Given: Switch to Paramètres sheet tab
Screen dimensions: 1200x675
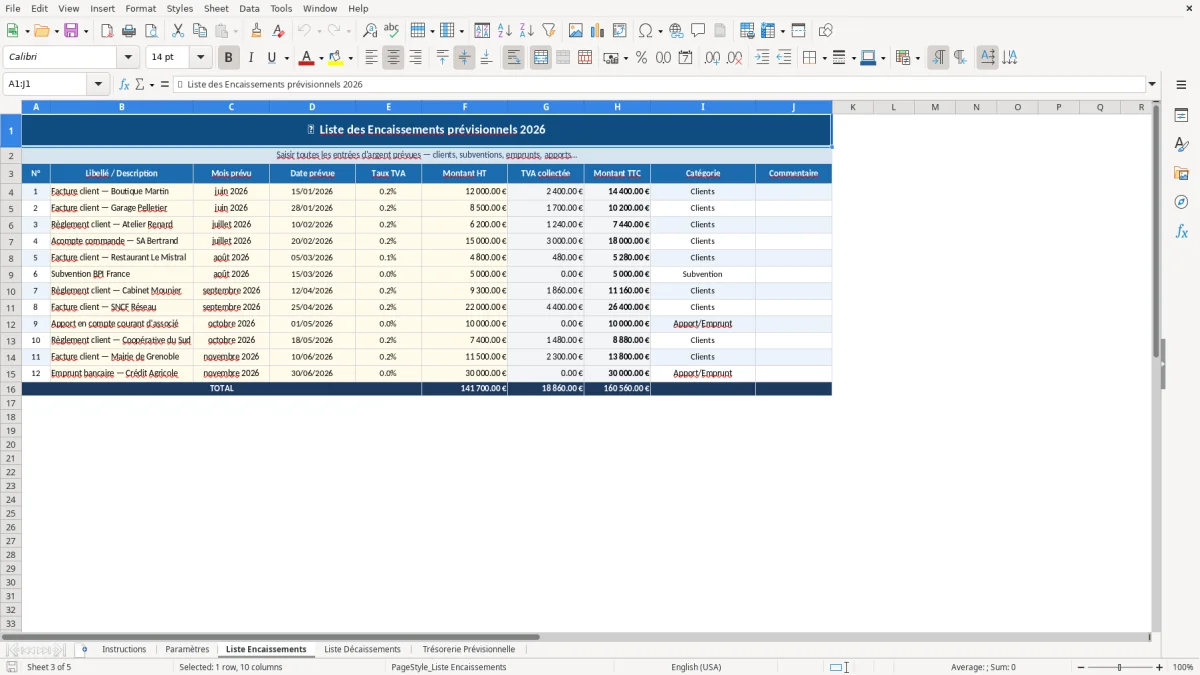Looking at the screenshot, I should 187,649.
